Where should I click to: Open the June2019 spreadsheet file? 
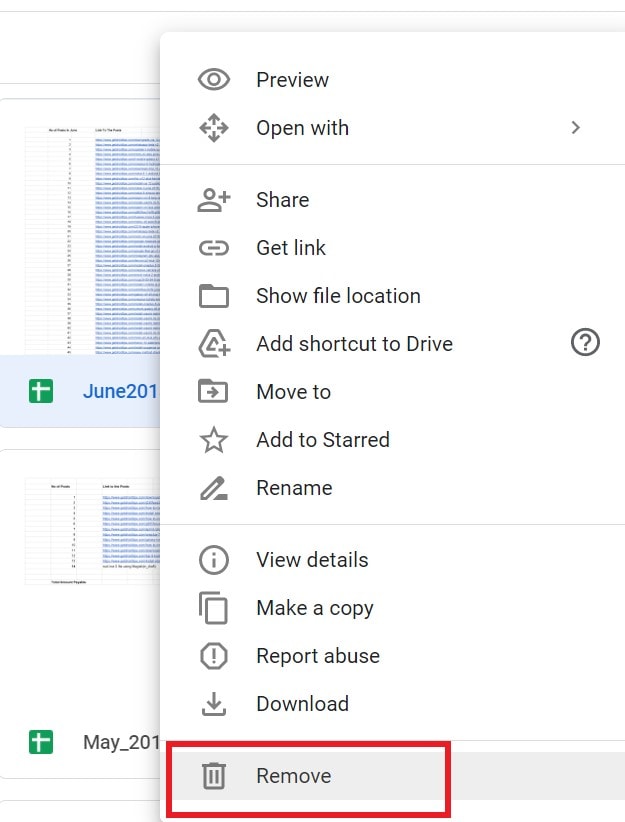[x=120, y=391]
